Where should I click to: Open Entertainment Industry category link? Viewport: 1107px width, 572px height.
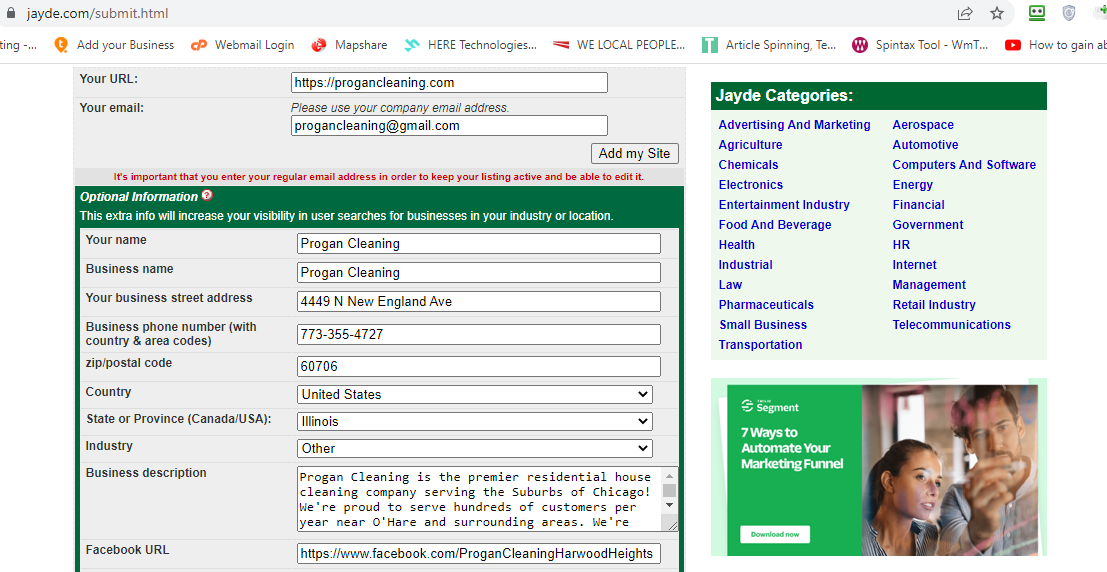click(784, 205)
